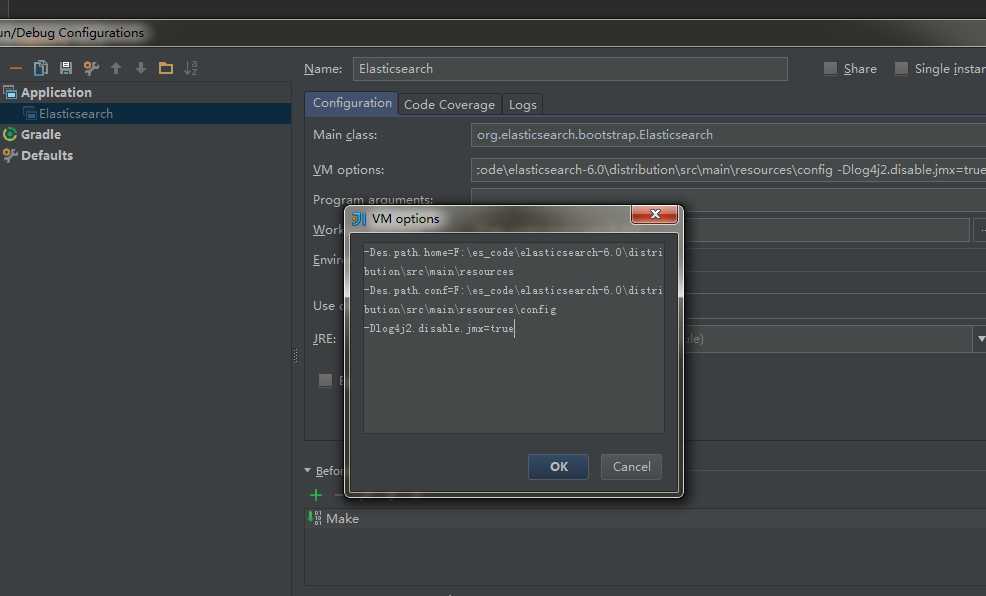Click the Main class field

(728, 135)
